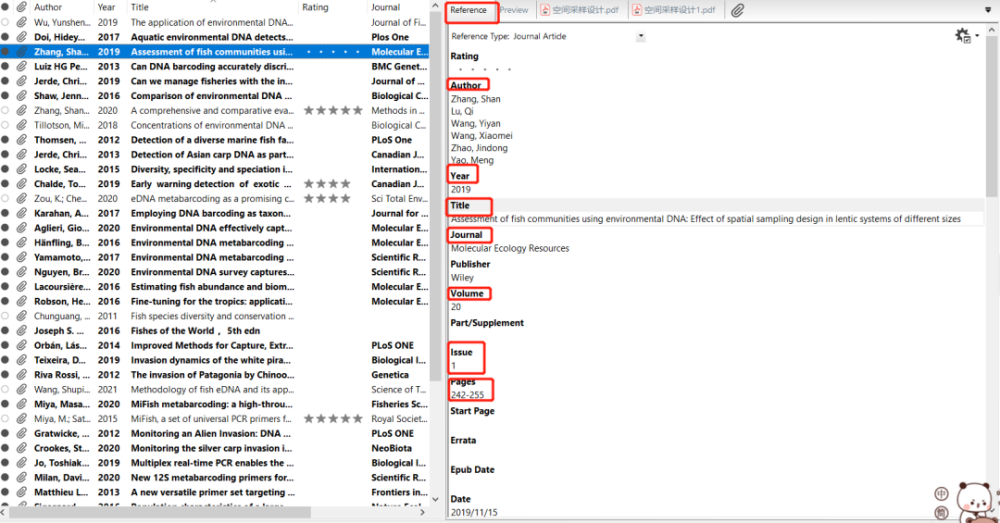Click the Year field showing 2019

pos(461,189)
